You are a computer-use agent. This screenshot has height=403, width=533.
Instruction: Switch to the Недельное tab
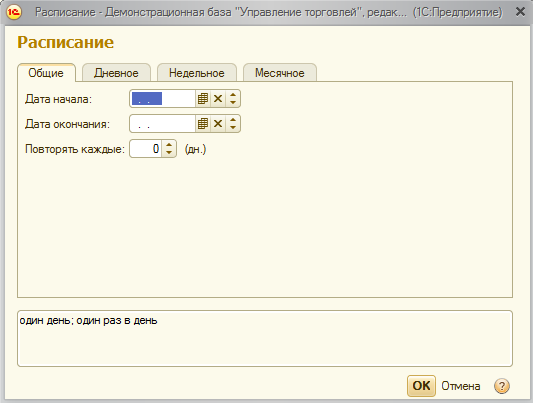[x=196, y=73]
